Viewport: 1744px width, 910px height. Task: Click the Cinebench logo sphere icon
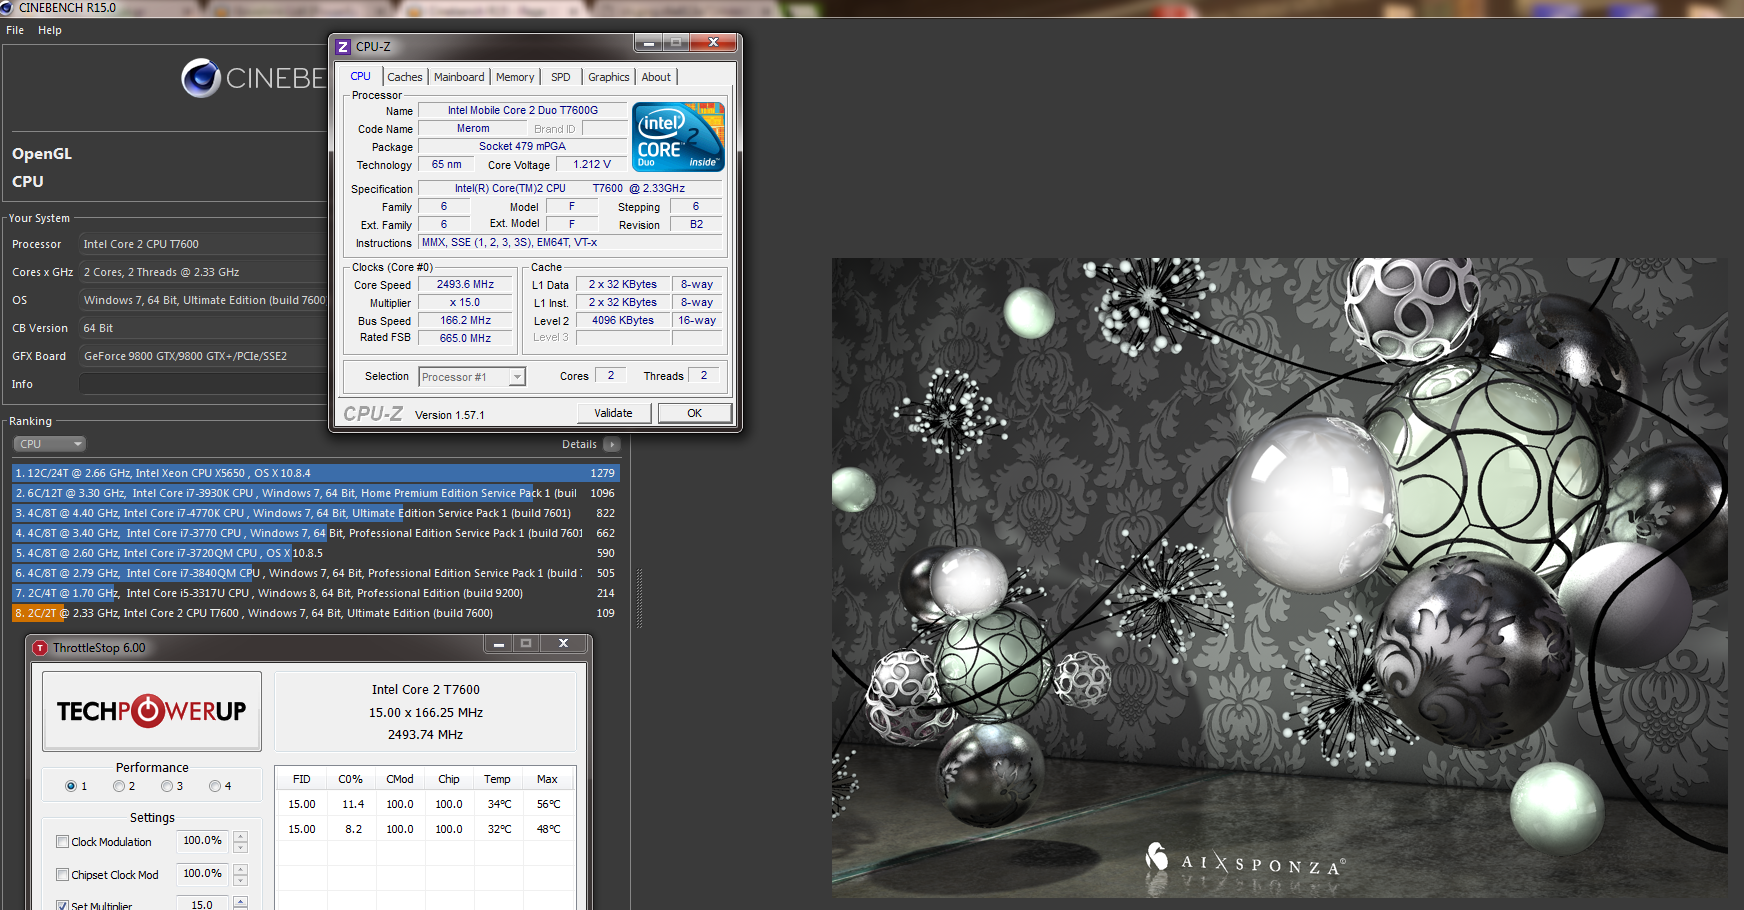click(x=201, y=78)
